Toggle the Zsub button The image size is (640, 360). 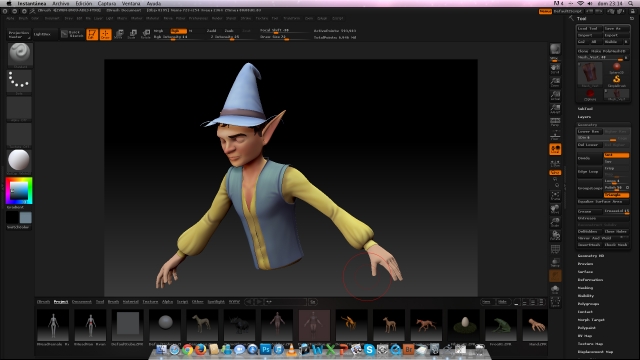click(229, 31)
